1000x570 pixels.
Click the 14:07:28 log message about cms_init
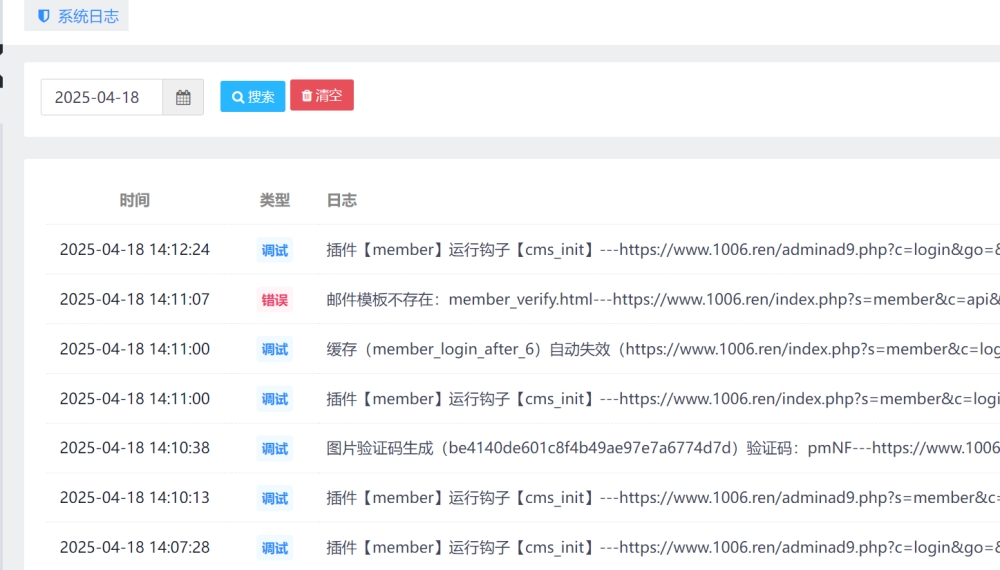point(663,547)
